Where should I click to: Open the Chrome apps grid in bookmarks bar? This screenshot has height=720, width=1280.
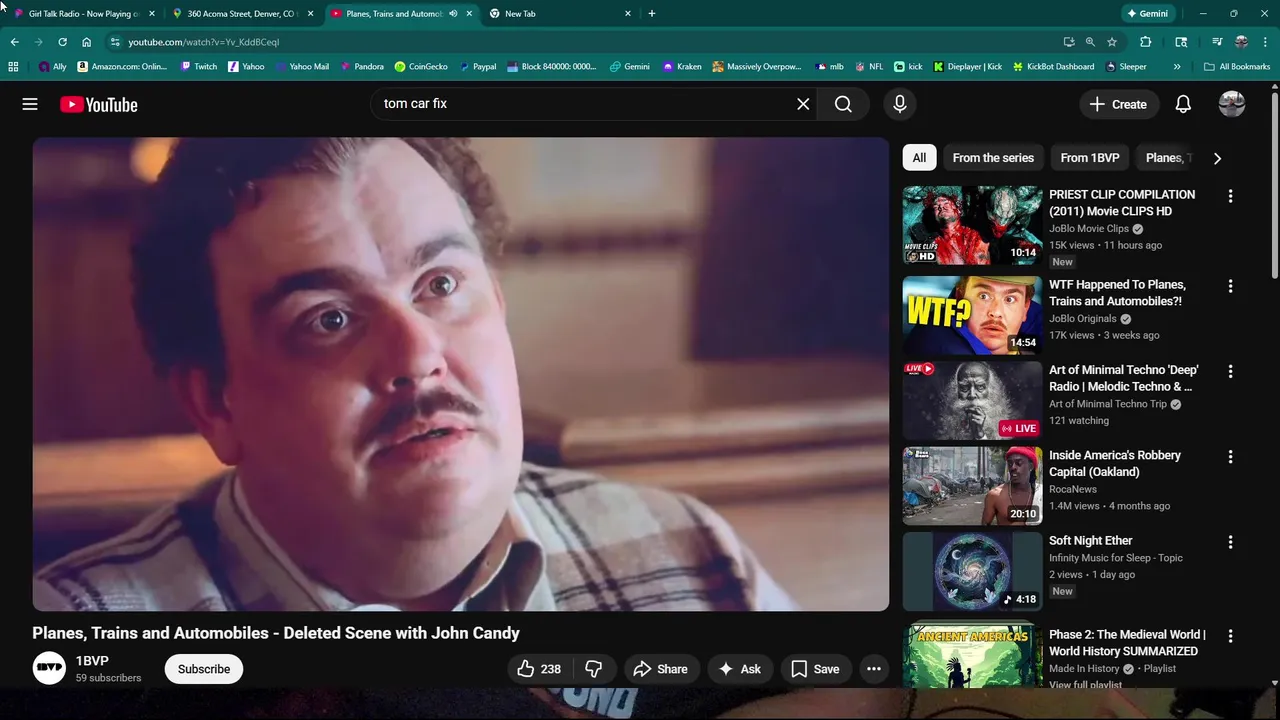(x=13, y=67)
